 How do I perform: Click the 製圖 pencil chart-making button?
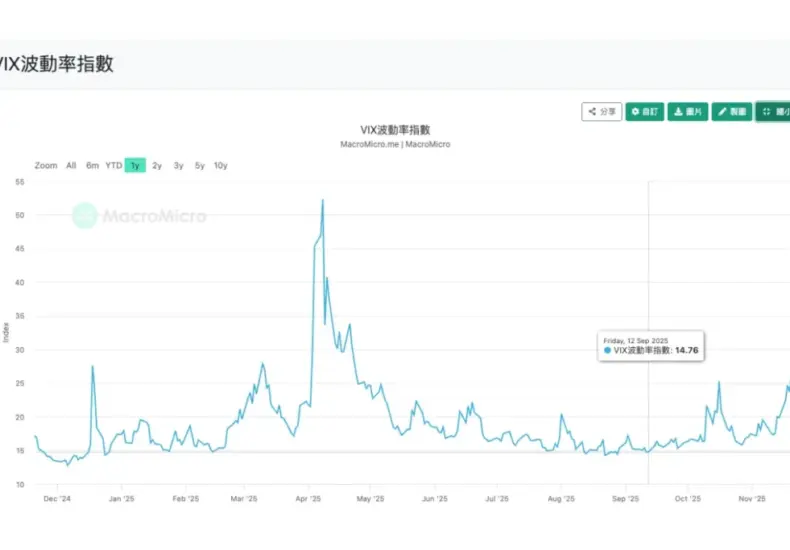pos(732,112)
